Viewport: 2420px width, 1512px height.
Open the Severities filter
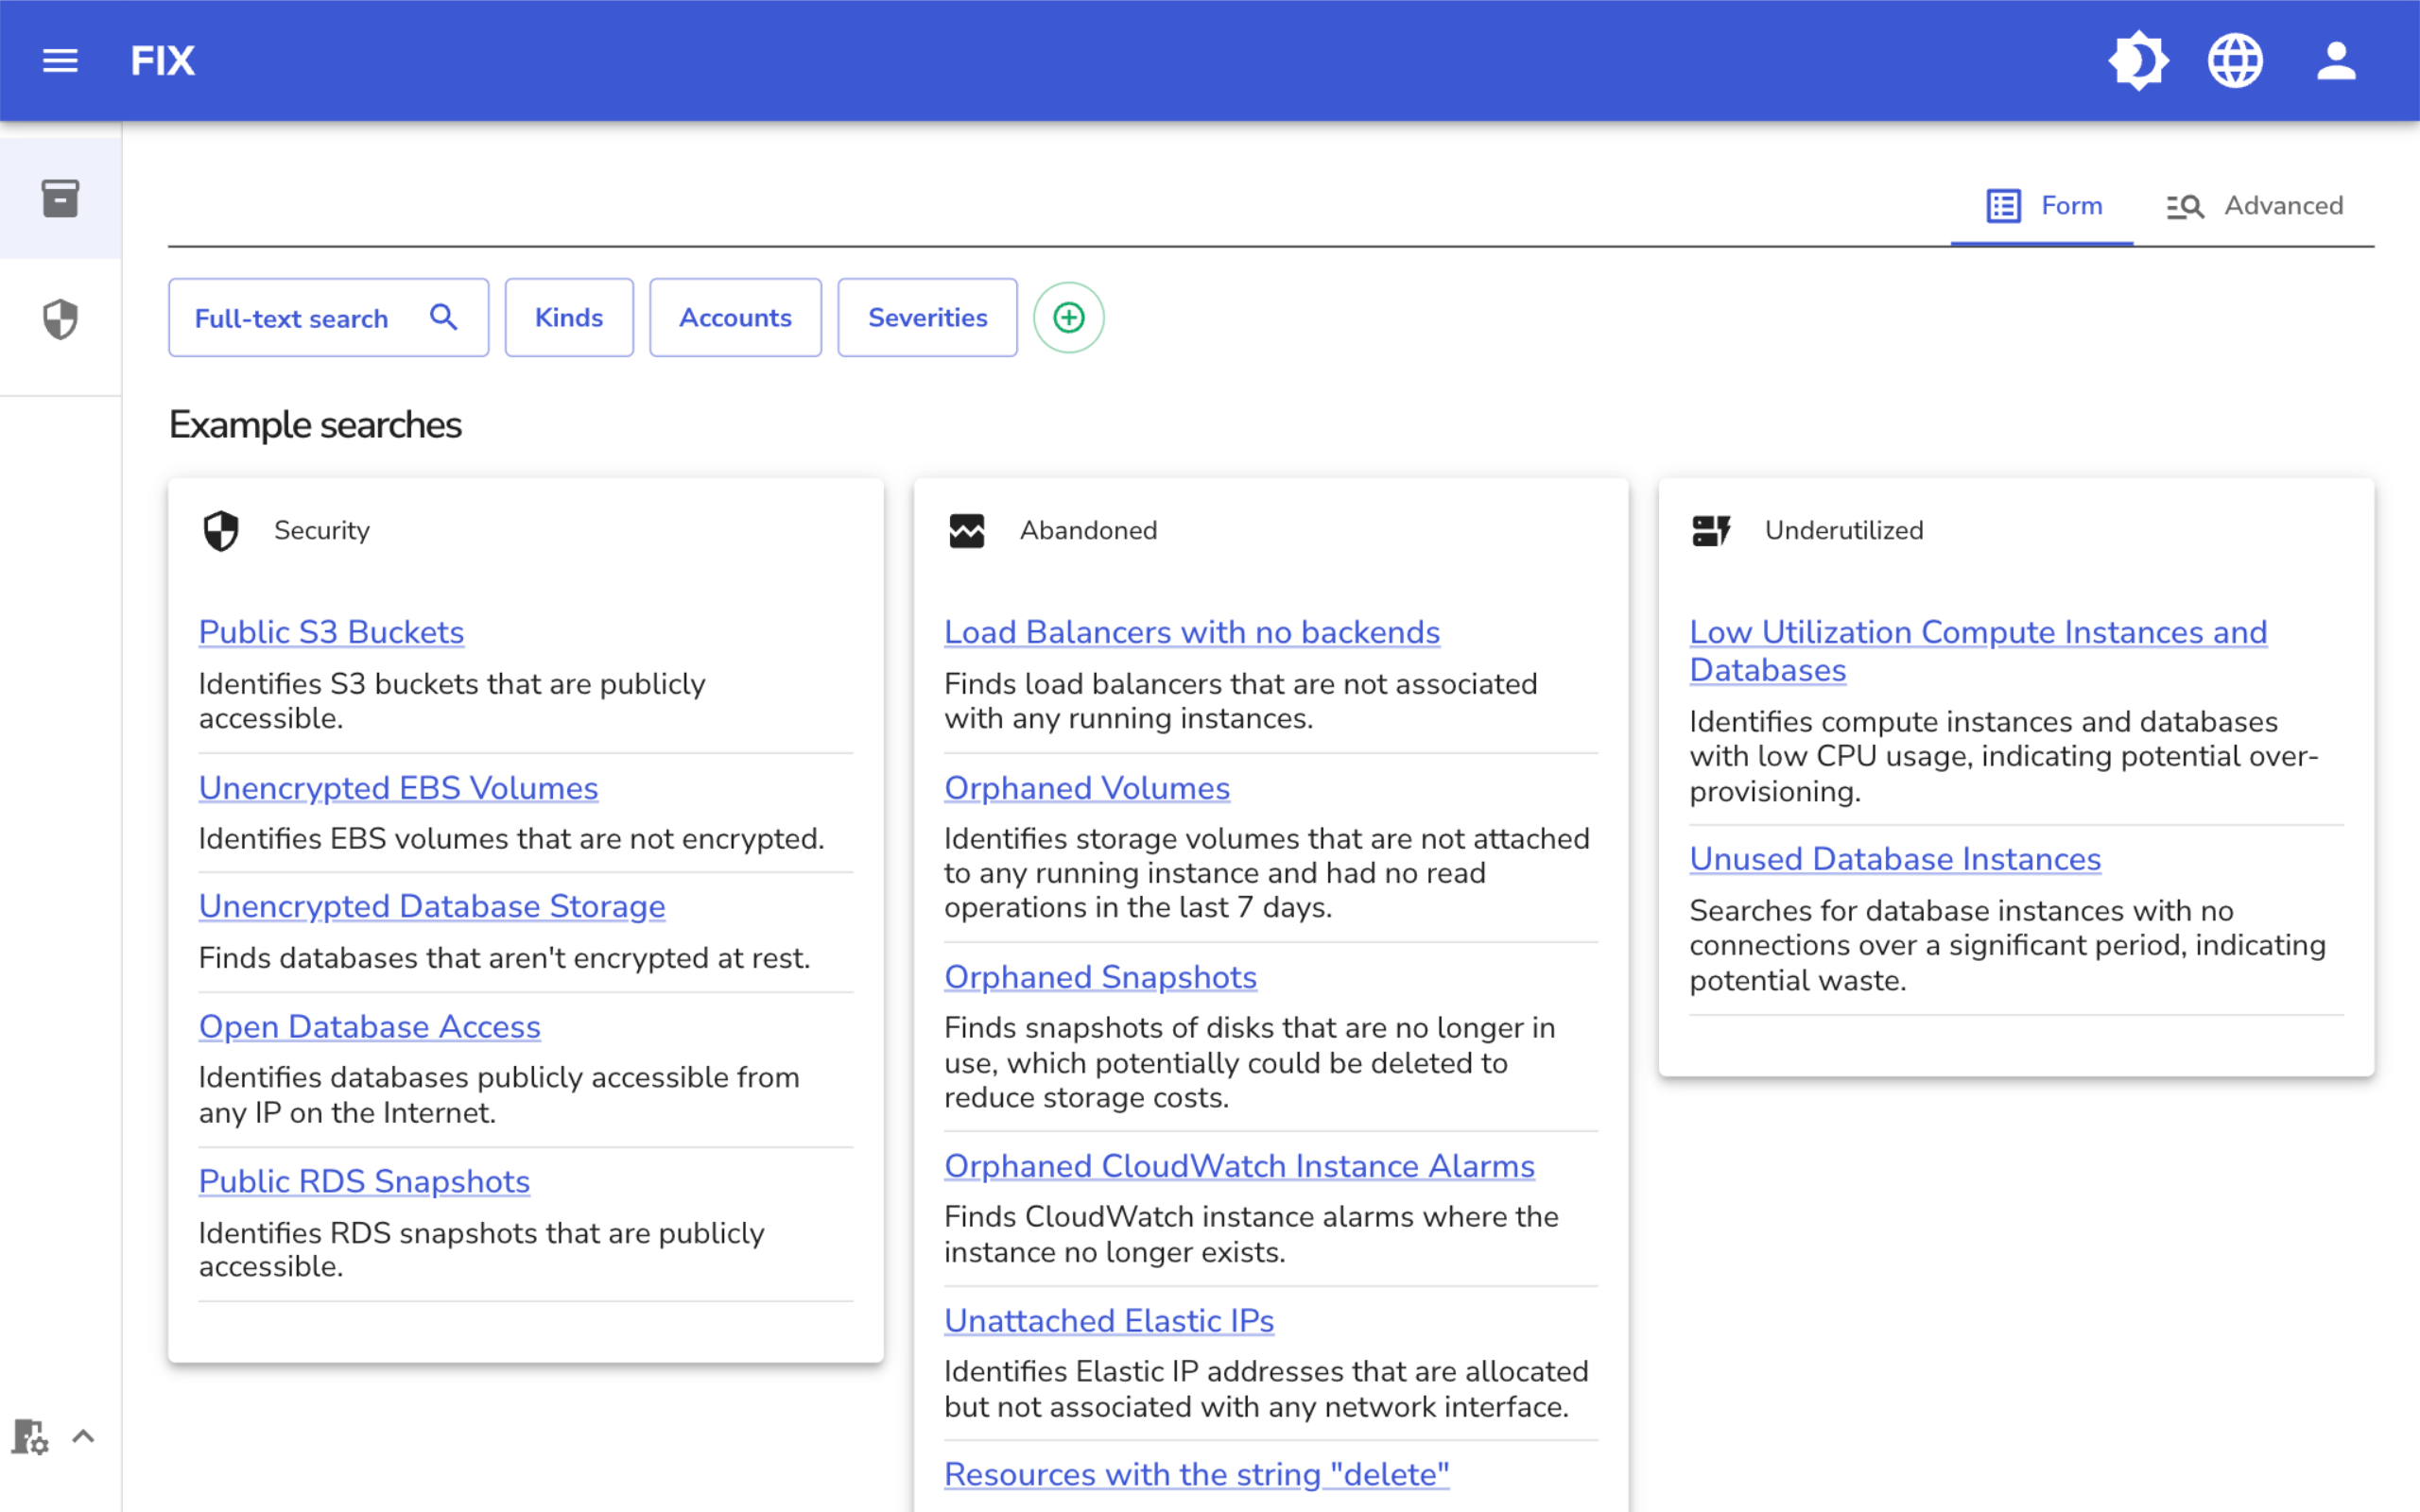click(927, 318)
